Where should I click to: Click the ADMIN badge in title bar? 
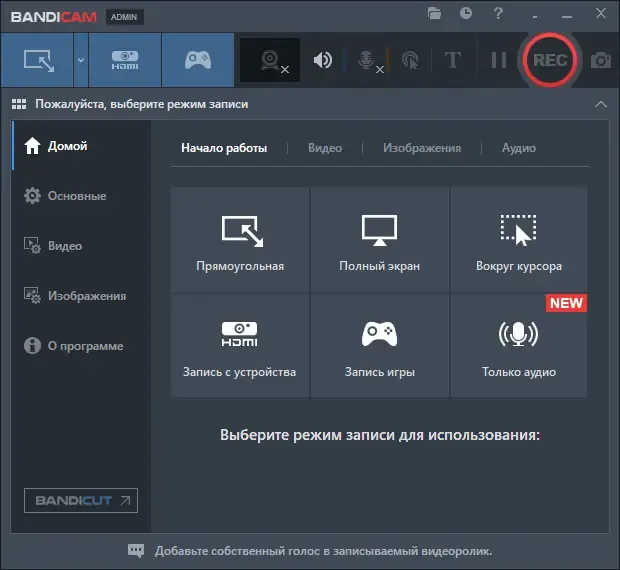point(124,17)
